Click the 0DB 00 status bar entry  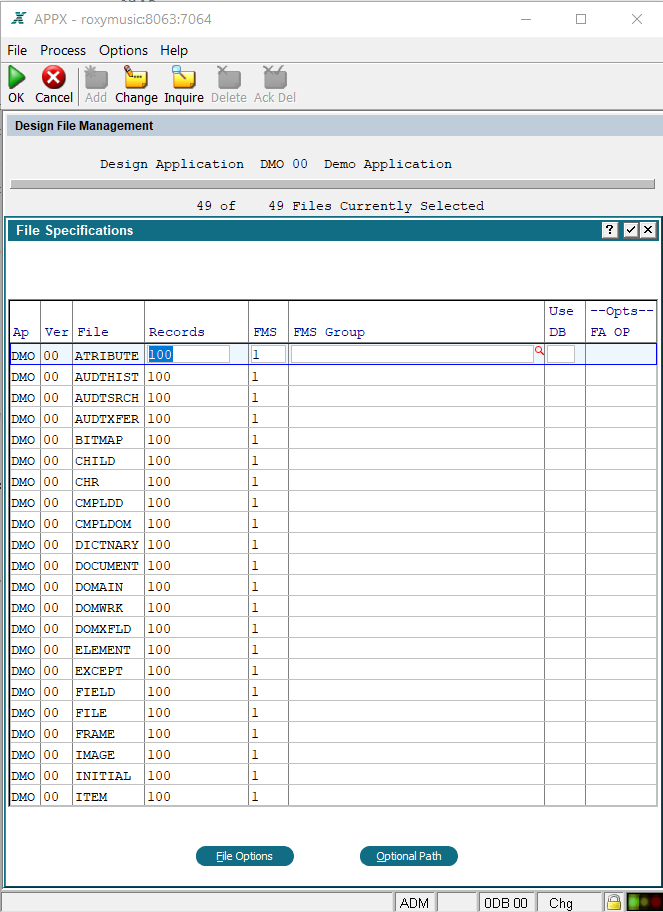coord(505,903)
